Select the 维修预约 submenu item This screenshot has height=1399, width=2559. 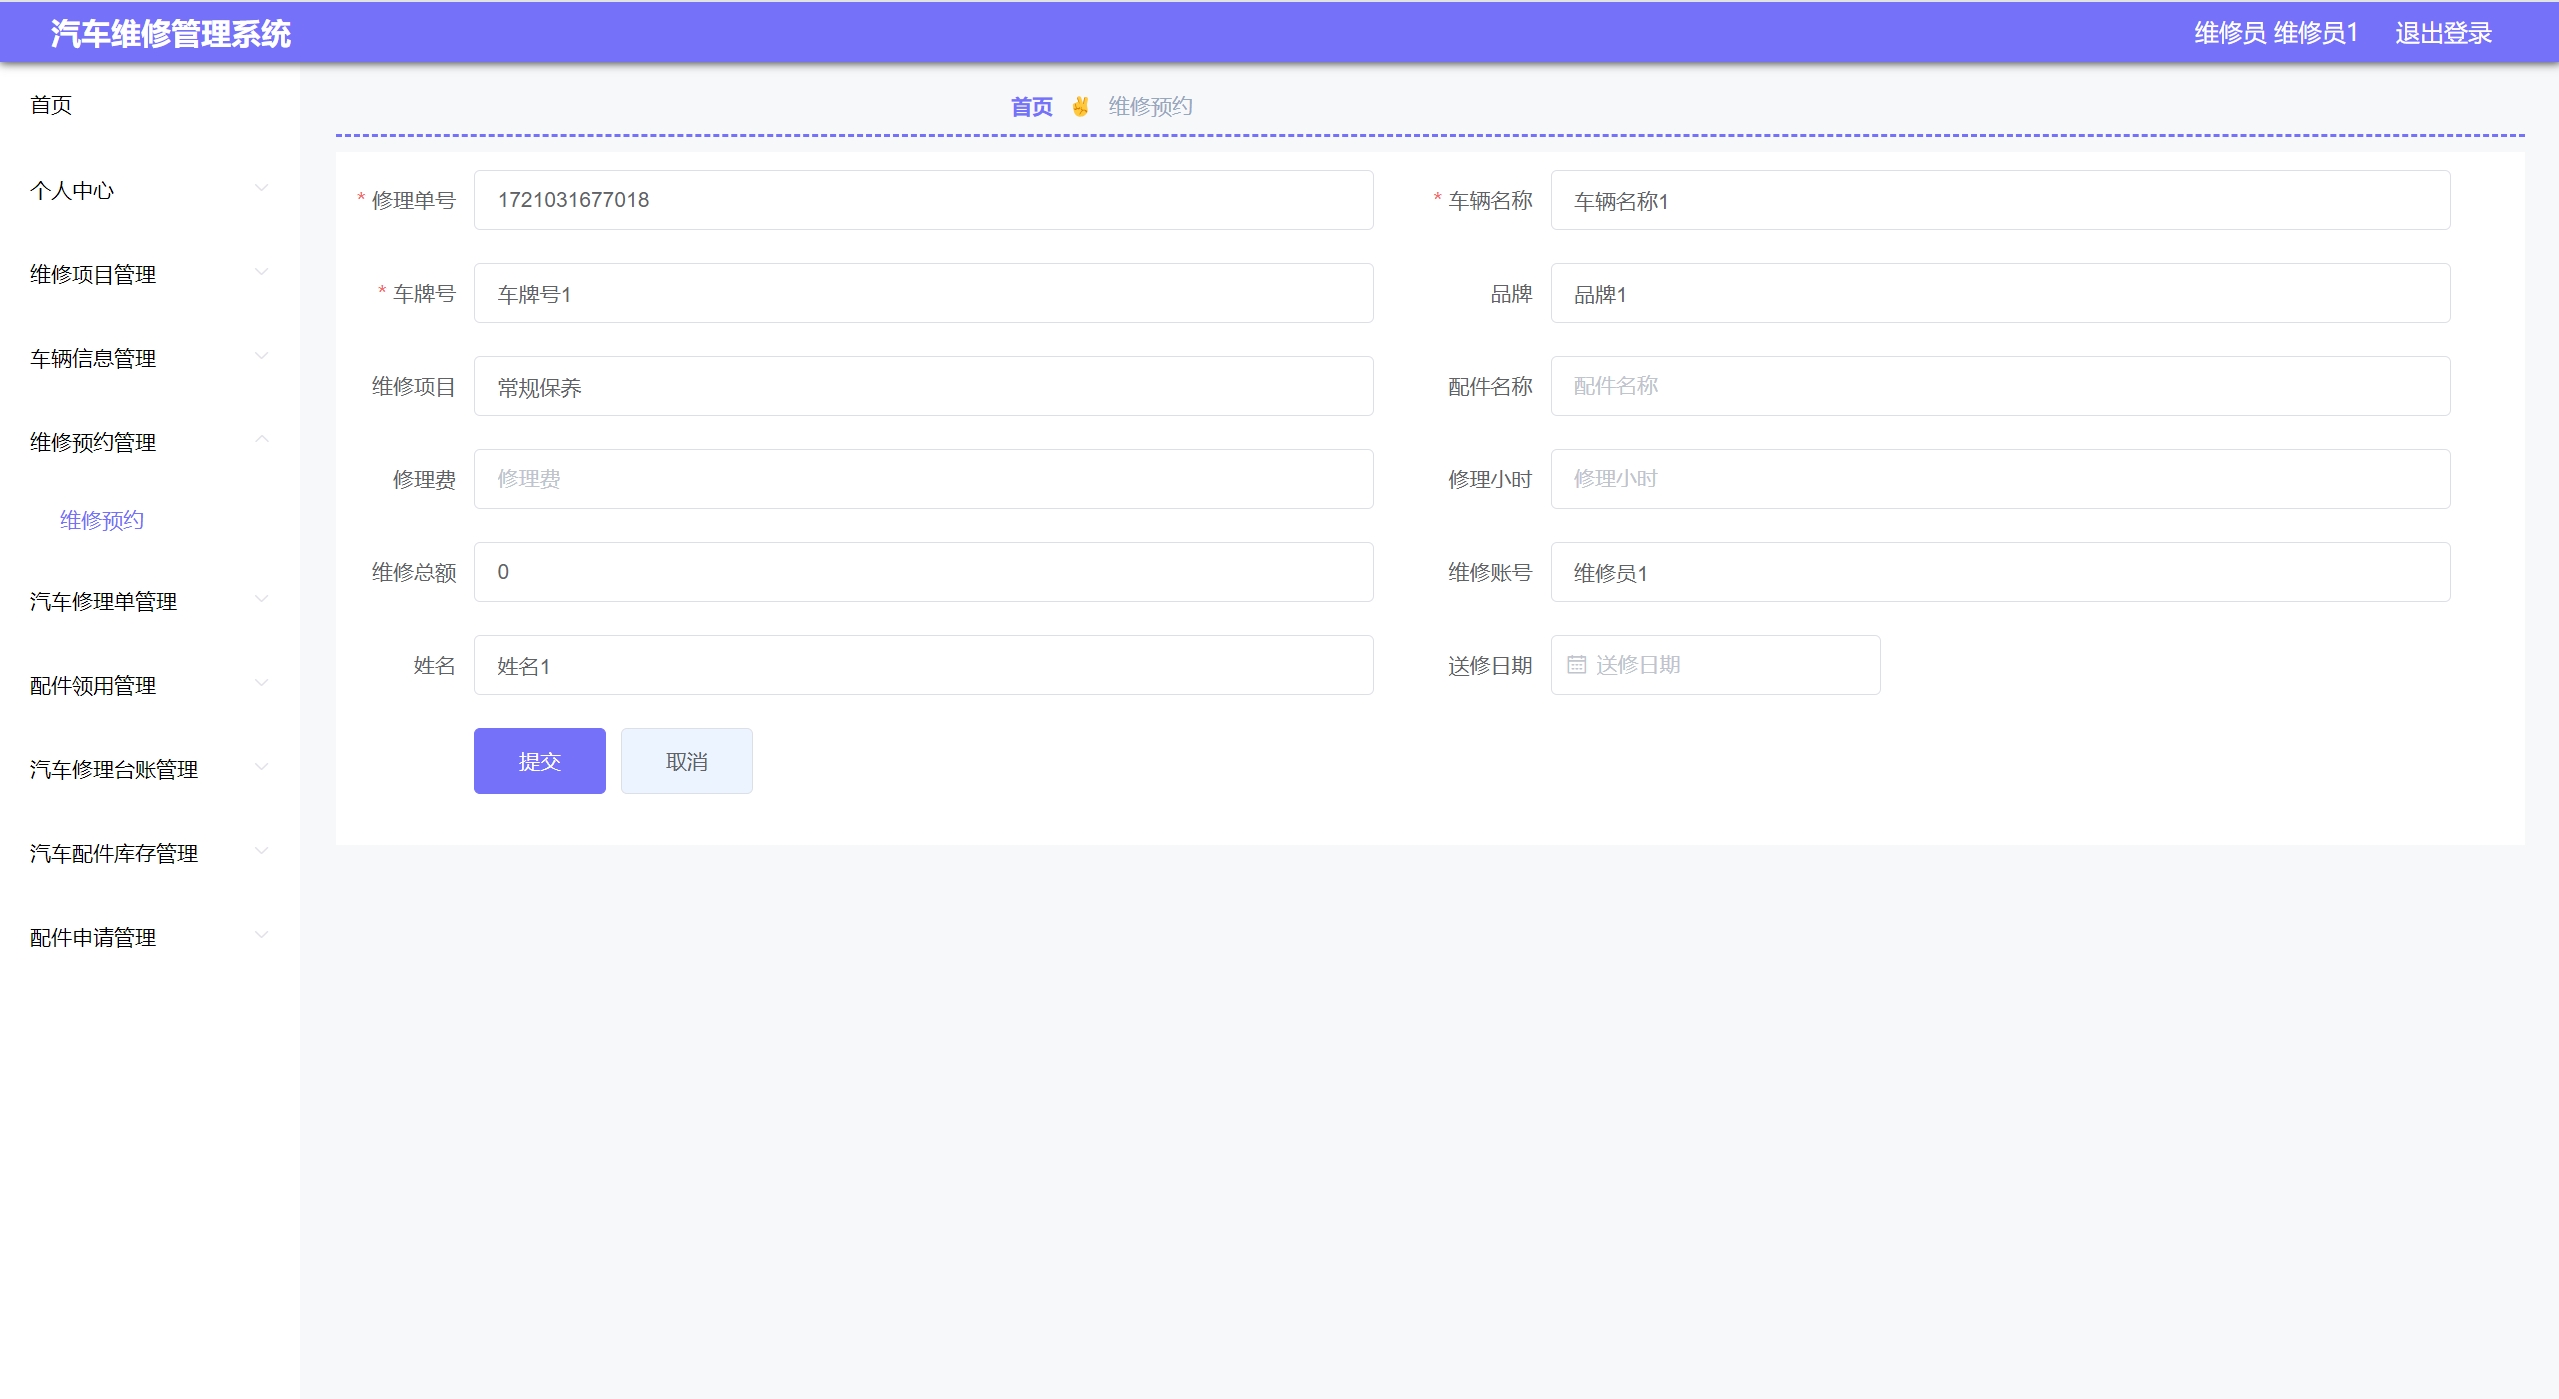102,520
